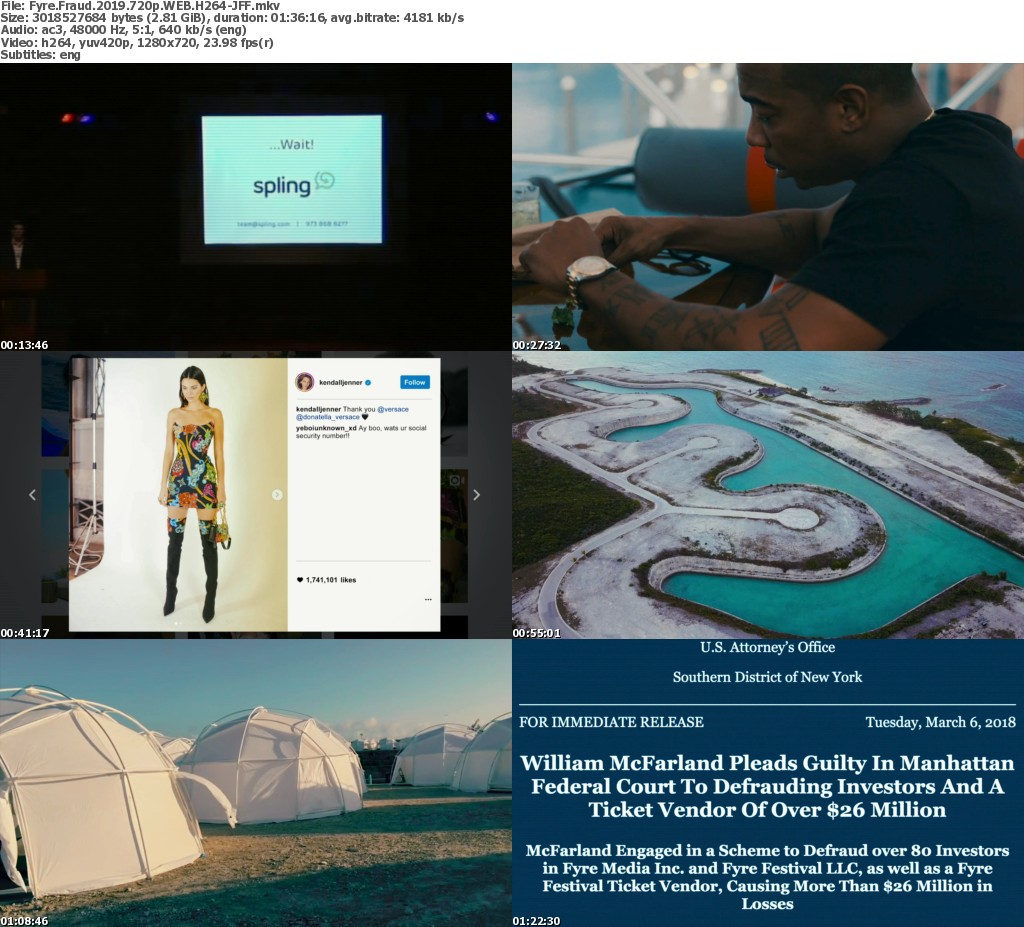Advance the photo carousel with the circular arrow

[277, 494]
